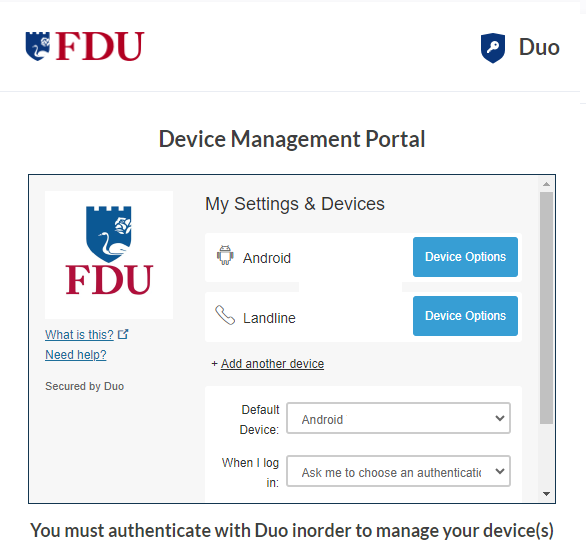This screenshot has width=586, height=558.
Task: Click the Android device row label
Action: pyautogui.click(x=267, y=258)
